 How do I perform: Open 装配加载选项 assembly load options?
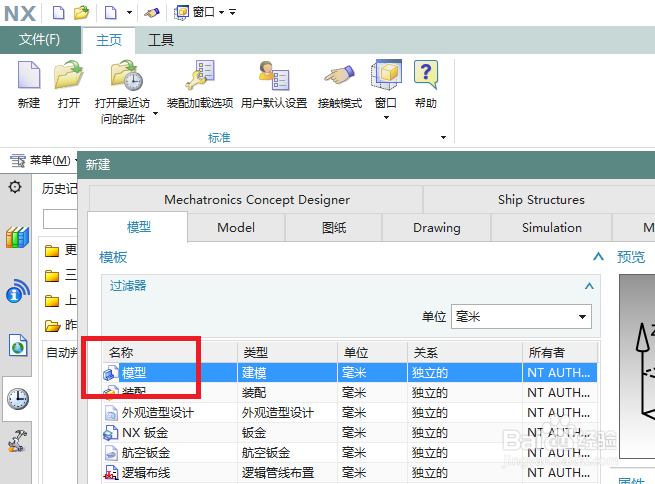click(200, 85)
